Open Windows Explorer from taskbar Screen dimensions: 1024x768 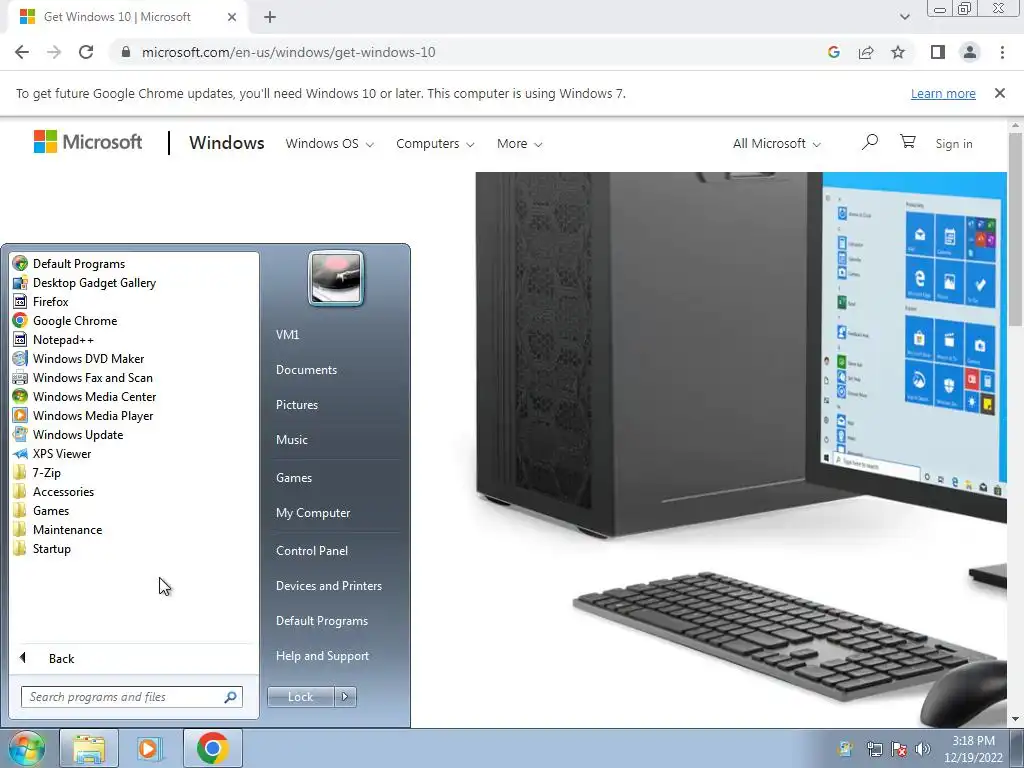[x=89, y=748]
